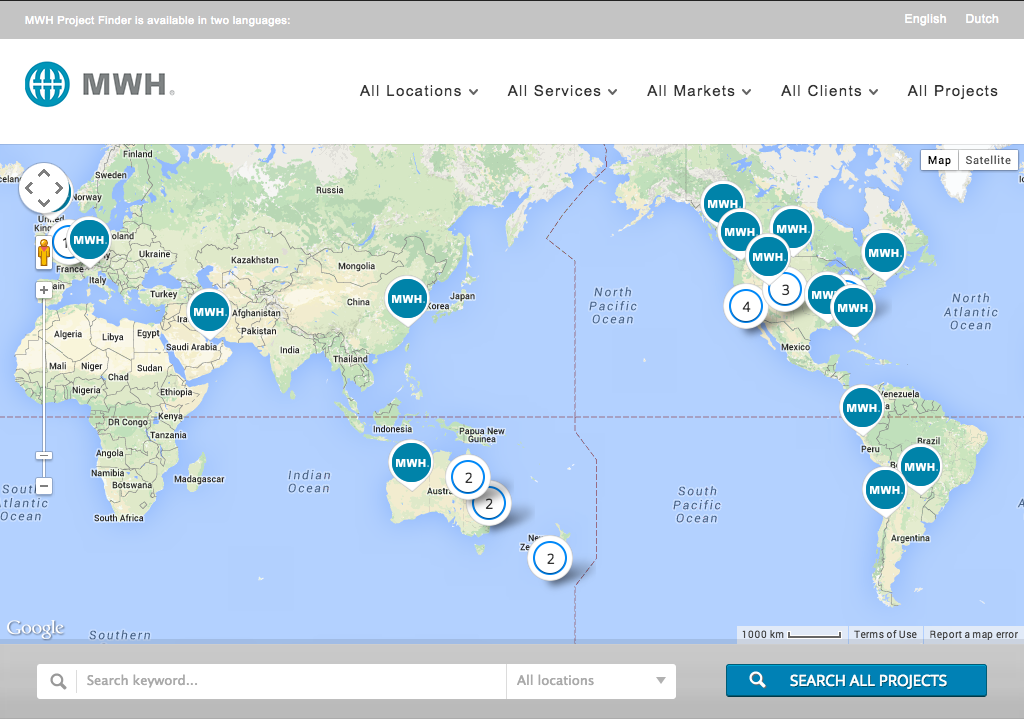Click the MWH marker over China
Viewport: 1024px width, 719px height.
click(407, 298)
